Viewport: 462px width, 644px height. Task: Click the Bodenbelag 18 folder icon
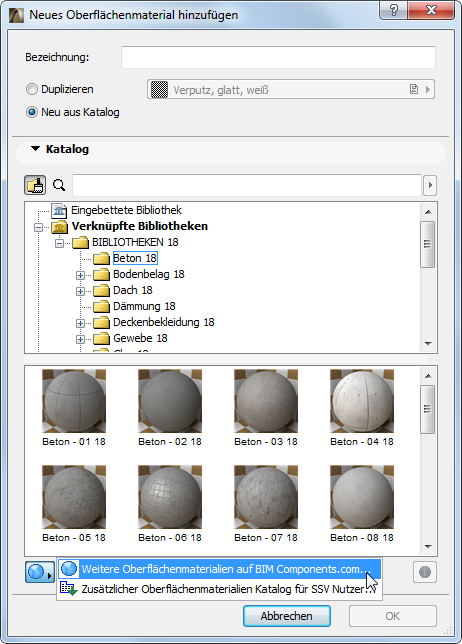[x=101, y=275]
